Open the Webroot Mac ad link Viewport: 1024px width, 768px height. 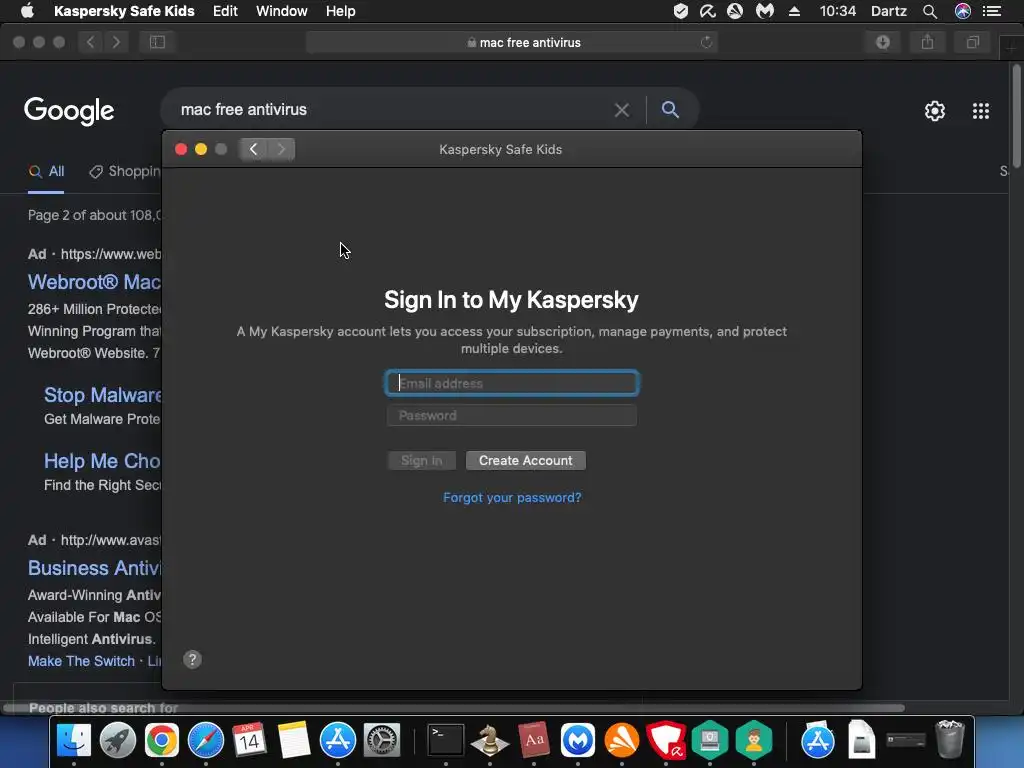pos(95,282)
